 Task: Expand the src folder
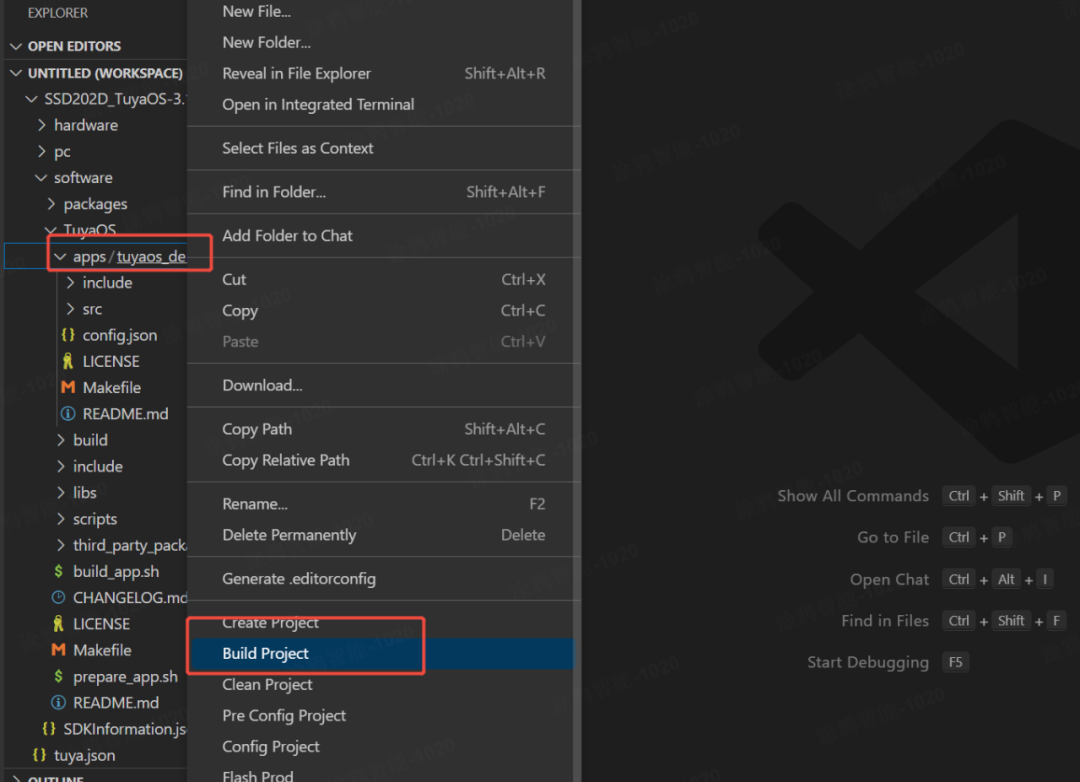coord(70,309)
